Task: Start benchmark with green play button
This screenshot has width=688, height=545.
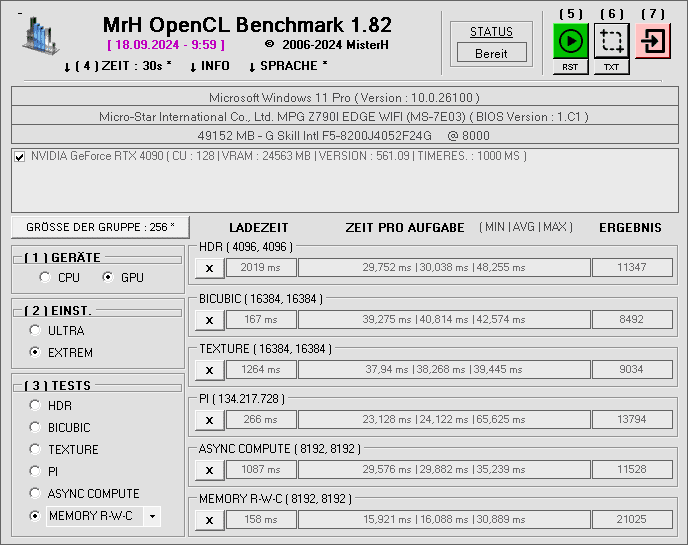Action: point(570,41)
